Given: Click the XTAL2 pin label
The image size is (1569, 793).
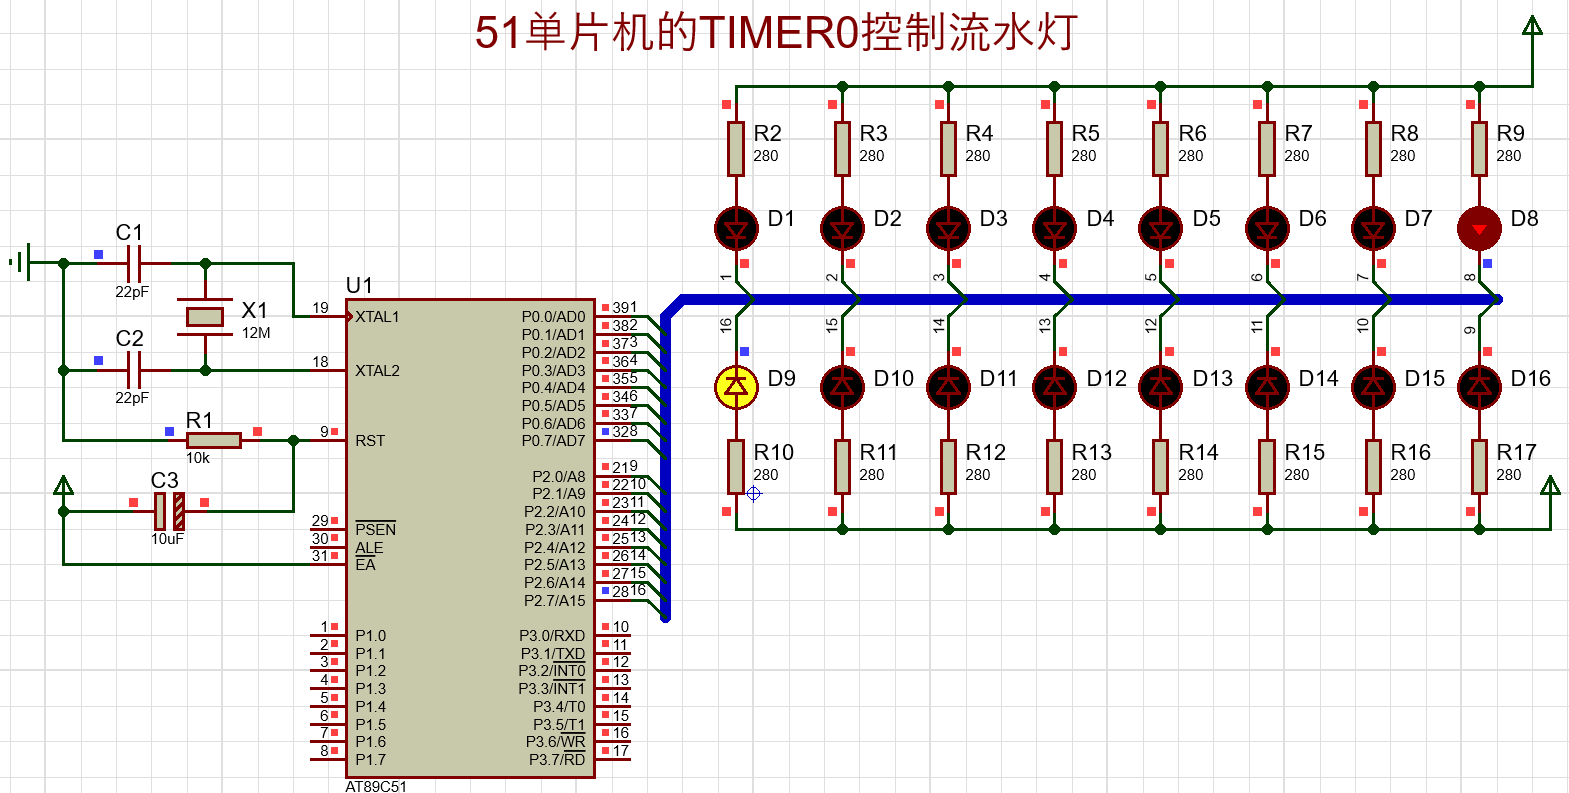Looking at the screenshot, I should click(377, 370).
